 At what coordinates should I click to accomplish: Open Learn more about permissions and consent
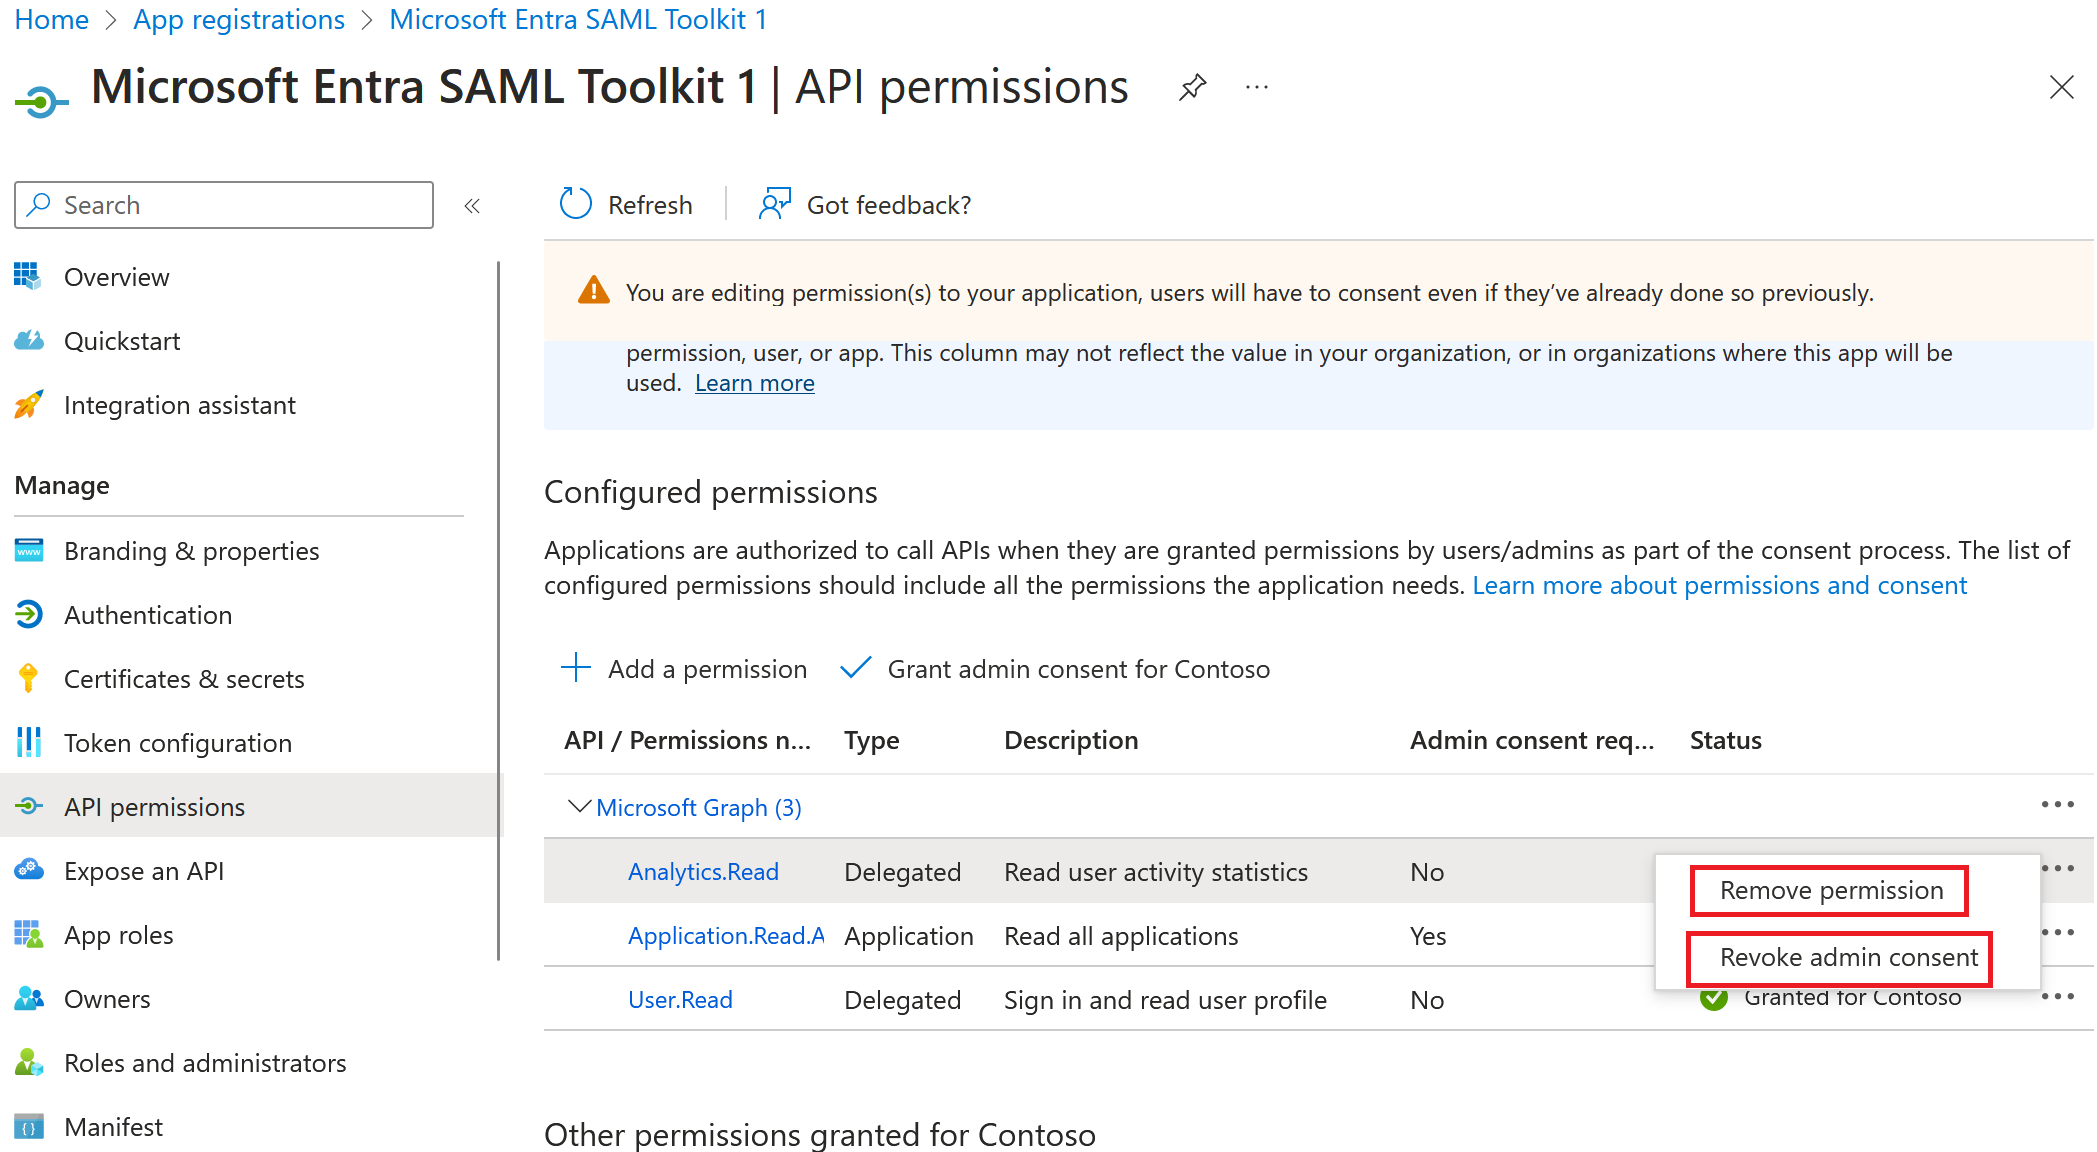tap(1719, 585)
